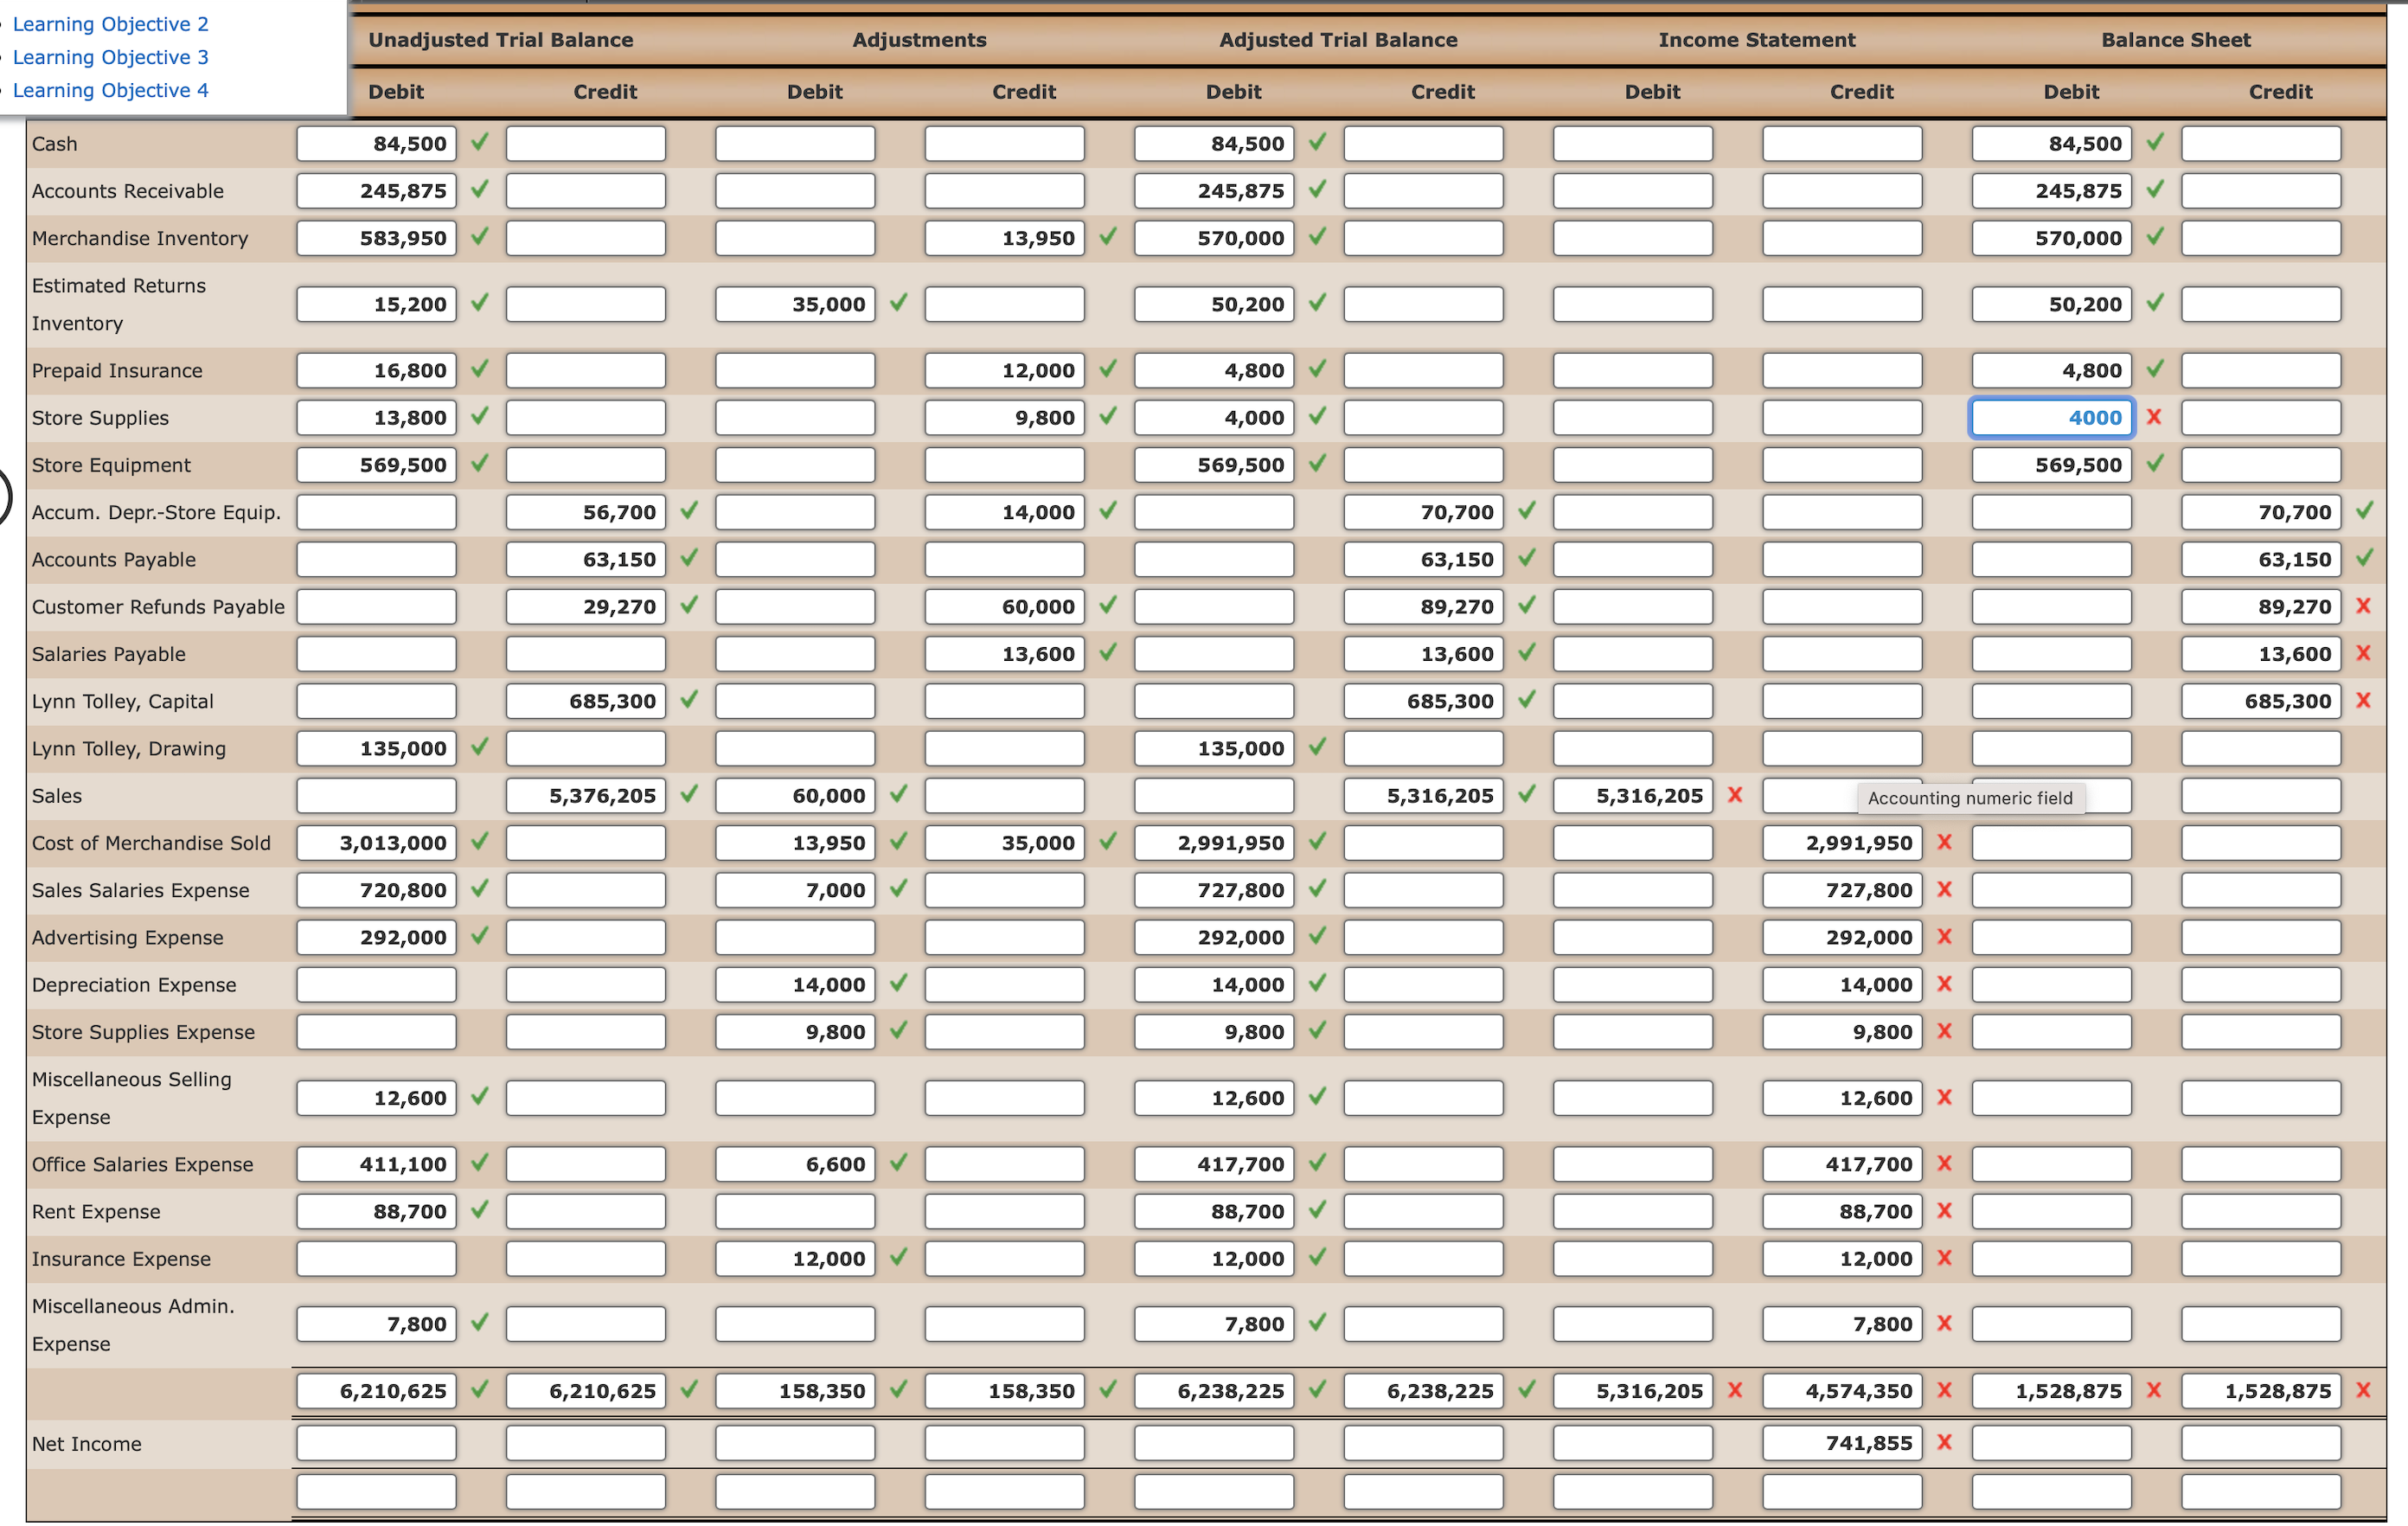2408x1526 pixels.
Task: Select the empty Balance Sheet credit field for Depreciation Expense
Action: pyautogui.click(x=2261, y=984)
